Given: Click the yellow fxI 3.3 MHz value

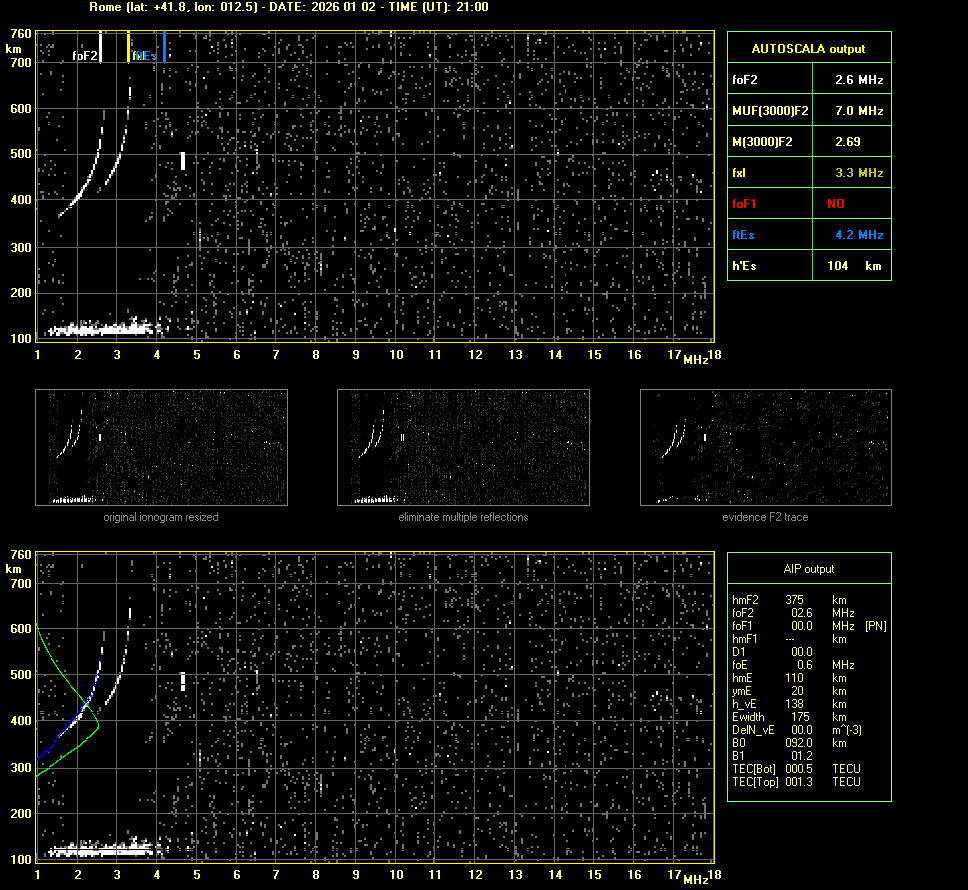Looking at the screenshot, I should [859, 172].
